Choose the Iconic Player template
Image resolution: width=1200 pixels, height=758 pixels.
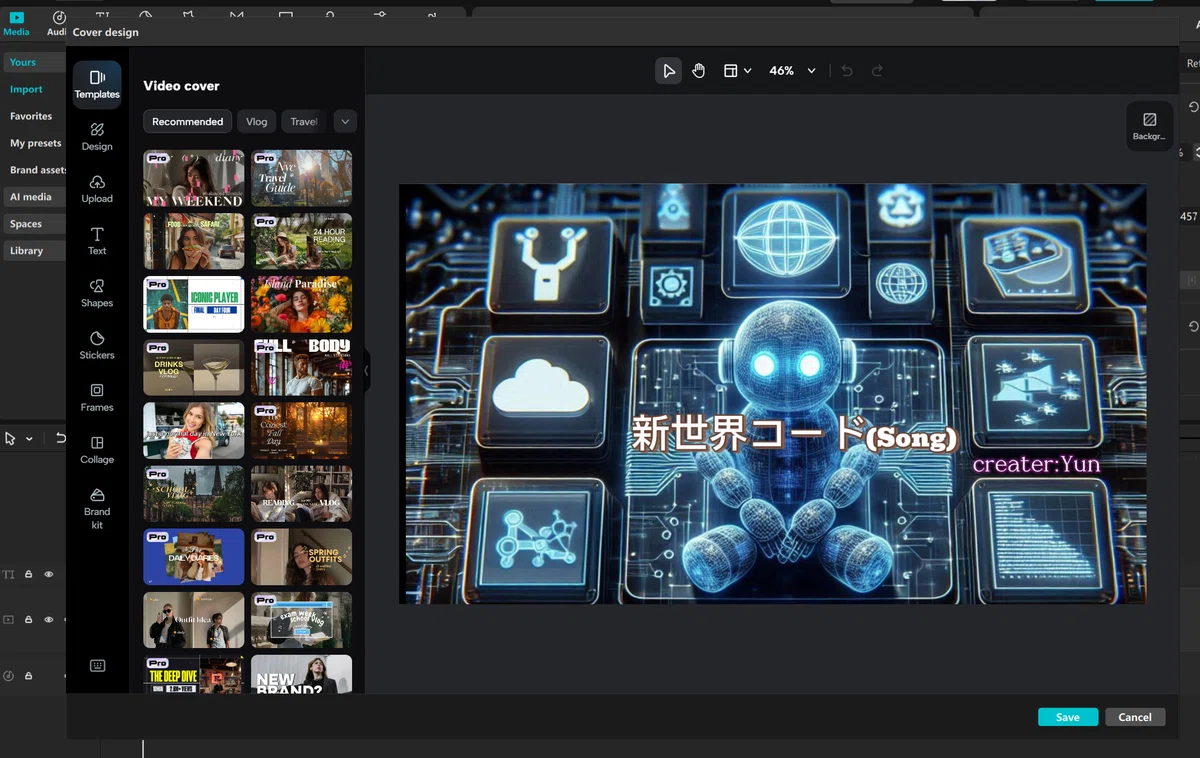pyautogui.click(x=194, y=304)
